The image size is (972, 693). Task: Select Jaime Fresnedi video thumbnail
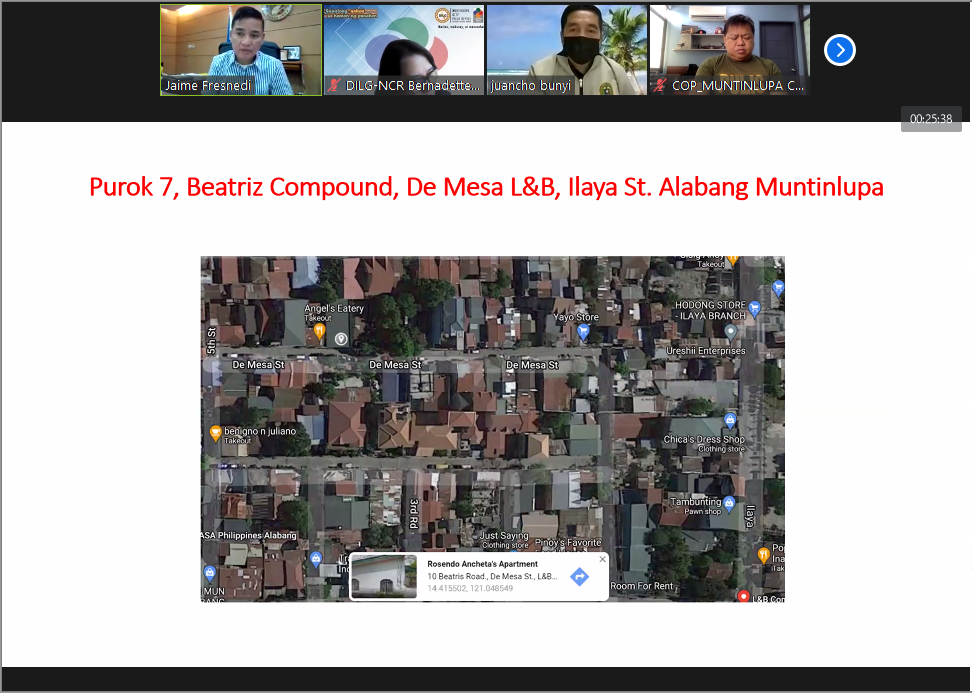click(241, 50)
